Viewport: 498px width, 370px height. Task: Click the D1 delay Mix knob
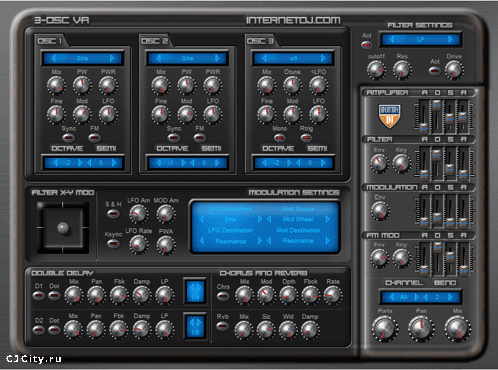tap(74, 295)
